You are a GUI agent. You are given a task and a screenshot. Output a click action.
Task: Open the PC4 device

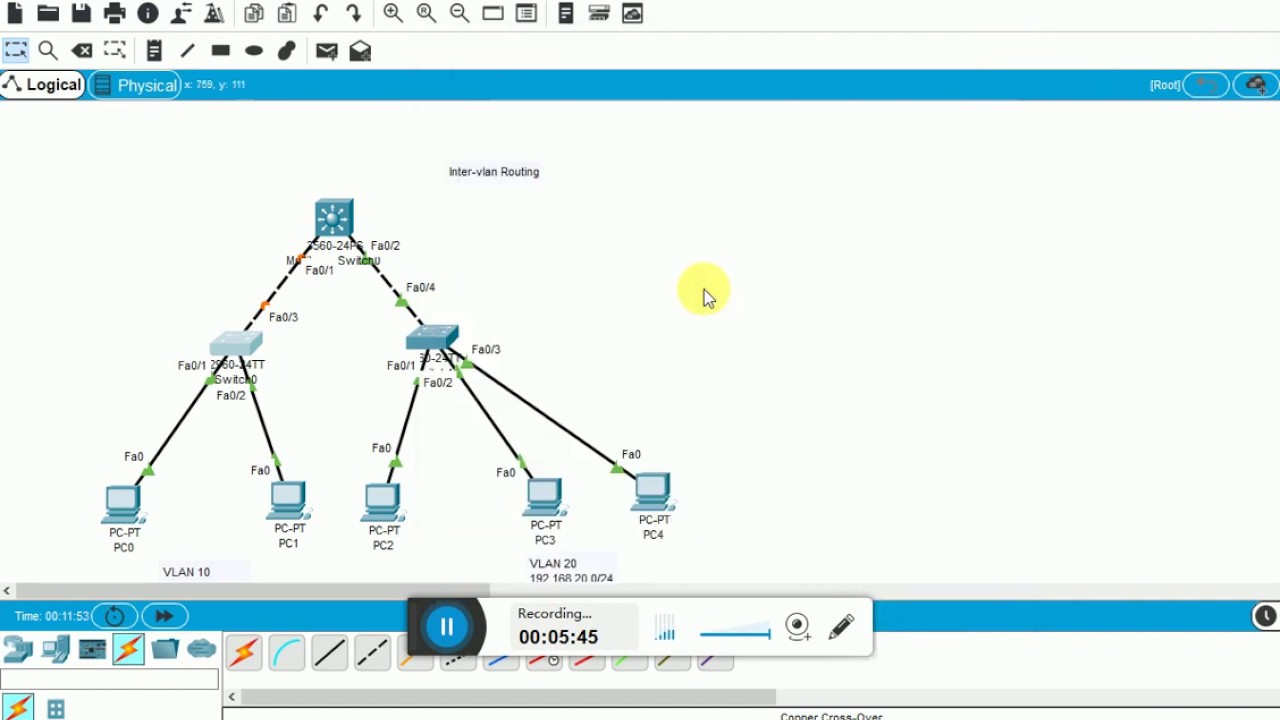(652, 492)
